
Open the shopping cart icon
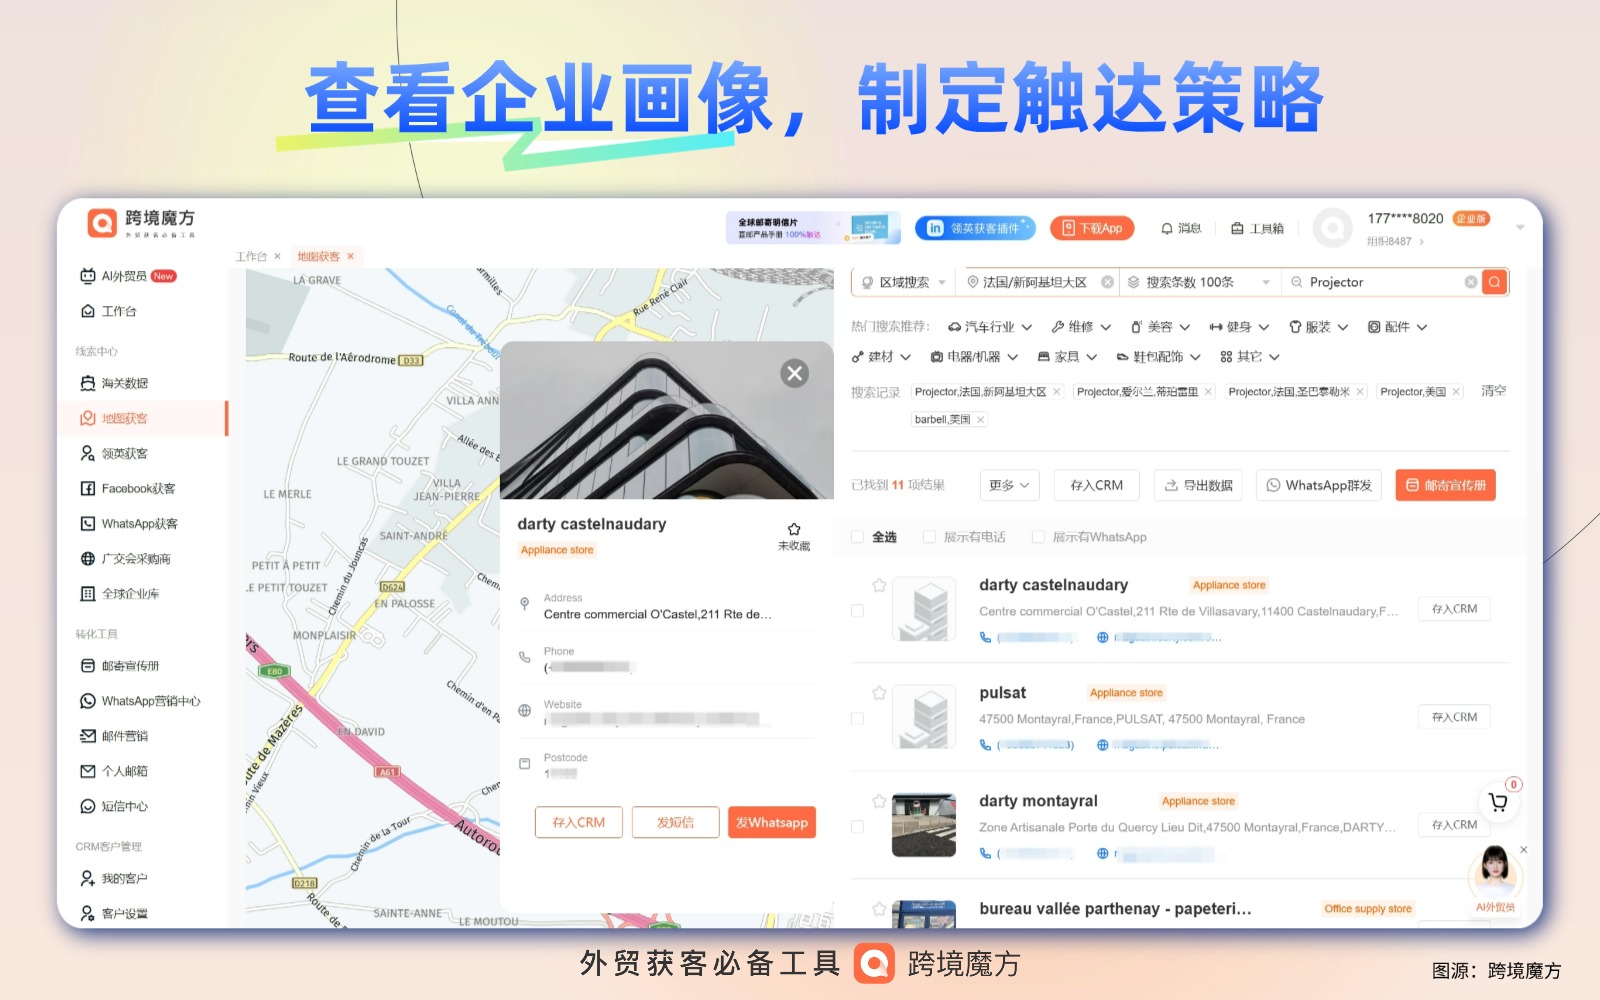click(x=1497, y=802)
